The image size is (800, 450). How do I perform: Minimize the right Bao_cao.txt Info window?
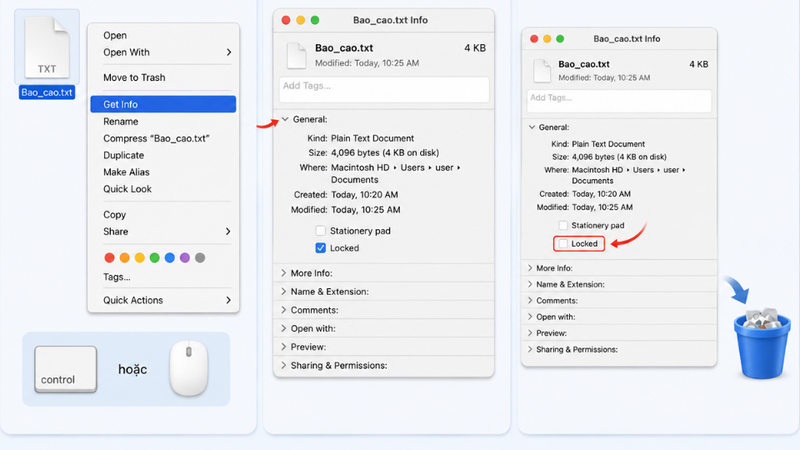pyautogui.click(x=547, y=39)
